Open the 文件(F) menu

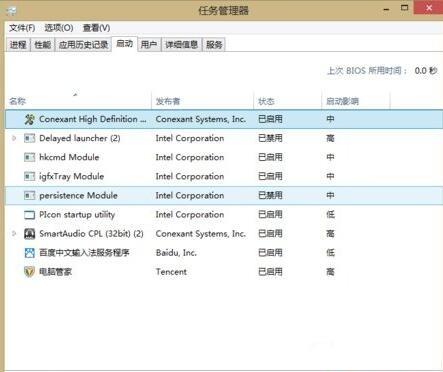point(22,28)
